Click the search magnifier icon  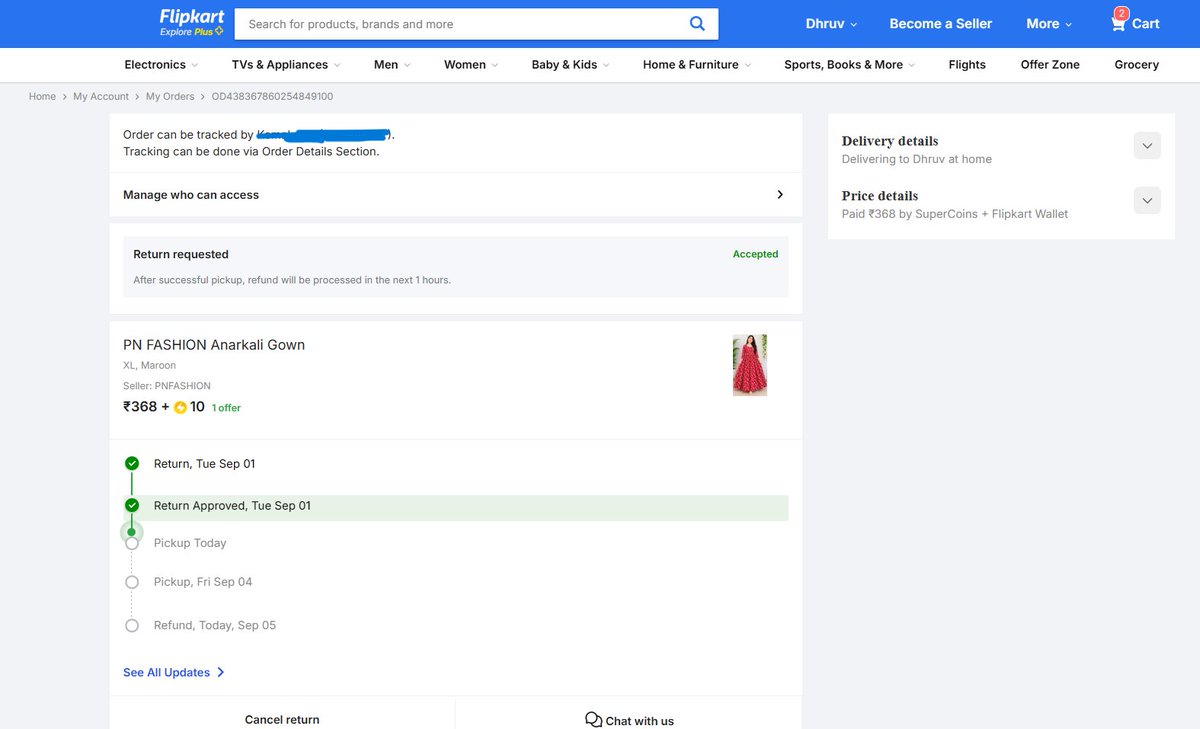[x=697, y=24]
